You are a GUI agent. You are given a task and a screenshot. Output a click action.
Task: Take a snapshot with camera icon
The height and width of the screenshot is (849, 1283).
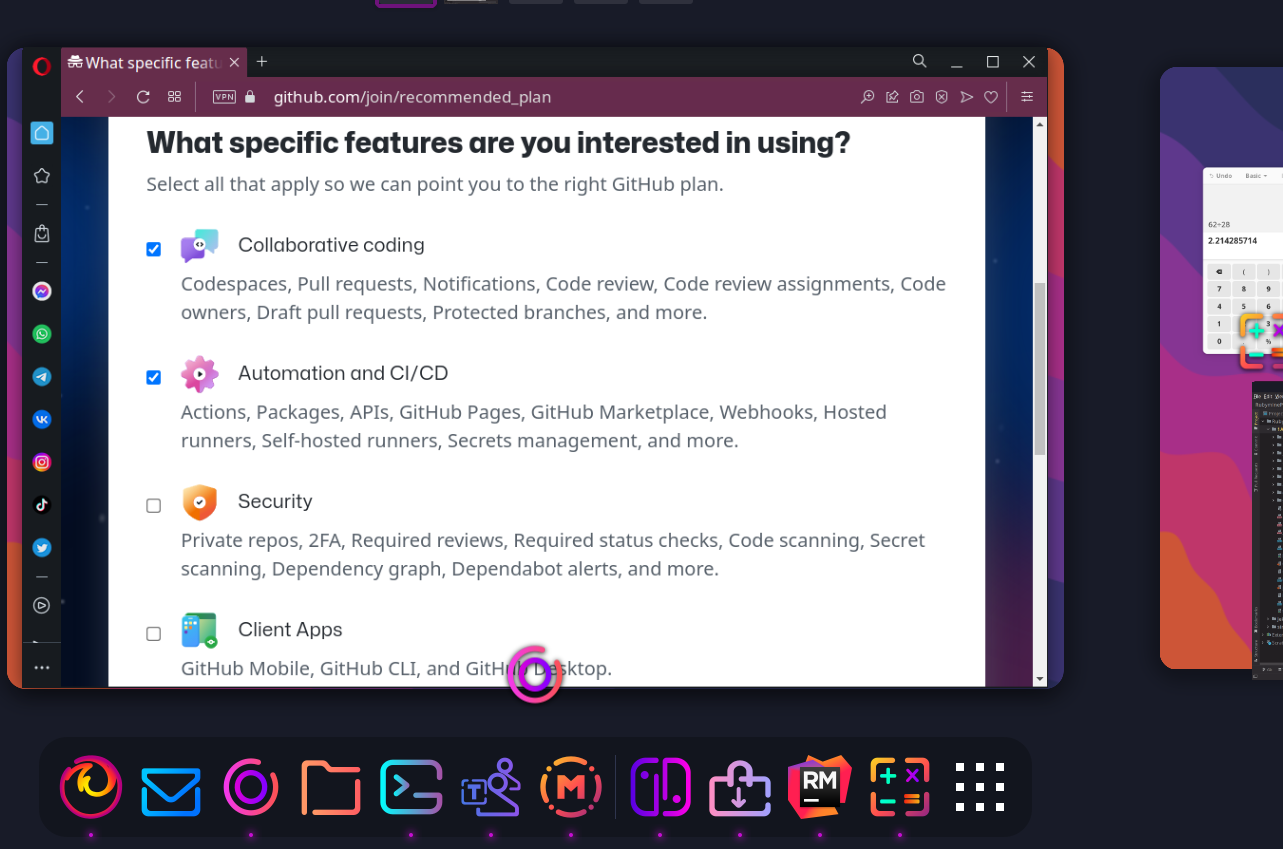(x=917, y=97)
